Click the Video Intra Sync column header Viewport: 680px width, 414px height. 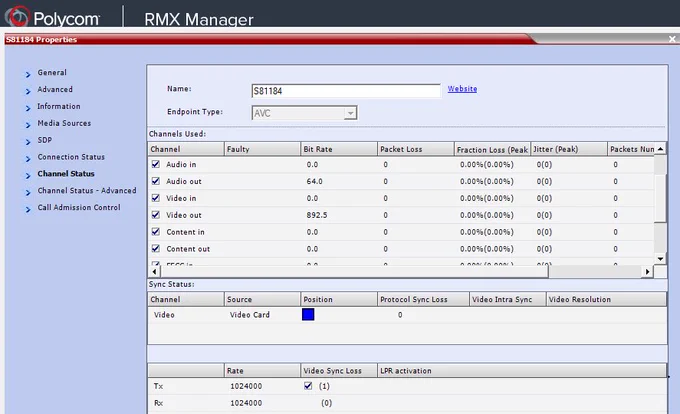[x=507, y=299]
